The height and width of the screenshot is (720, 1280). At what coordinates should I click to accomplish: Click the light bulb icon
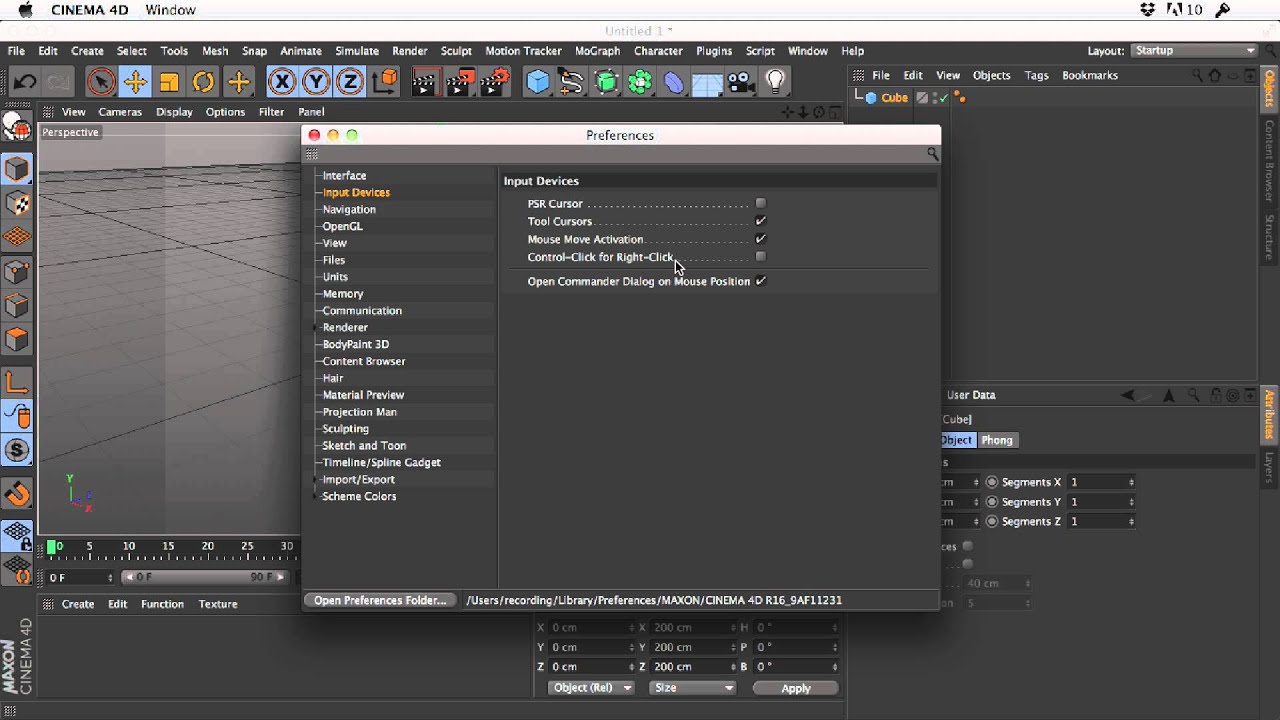(775, 82)
